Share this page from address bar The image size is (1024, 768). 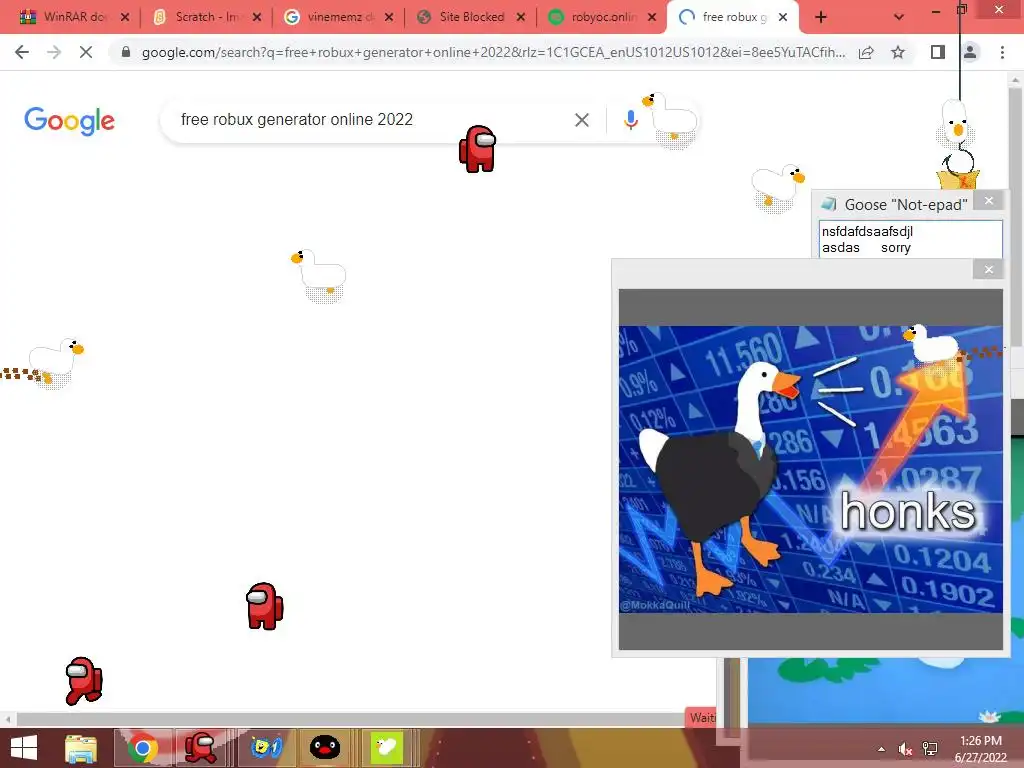[x=866, y=52]
